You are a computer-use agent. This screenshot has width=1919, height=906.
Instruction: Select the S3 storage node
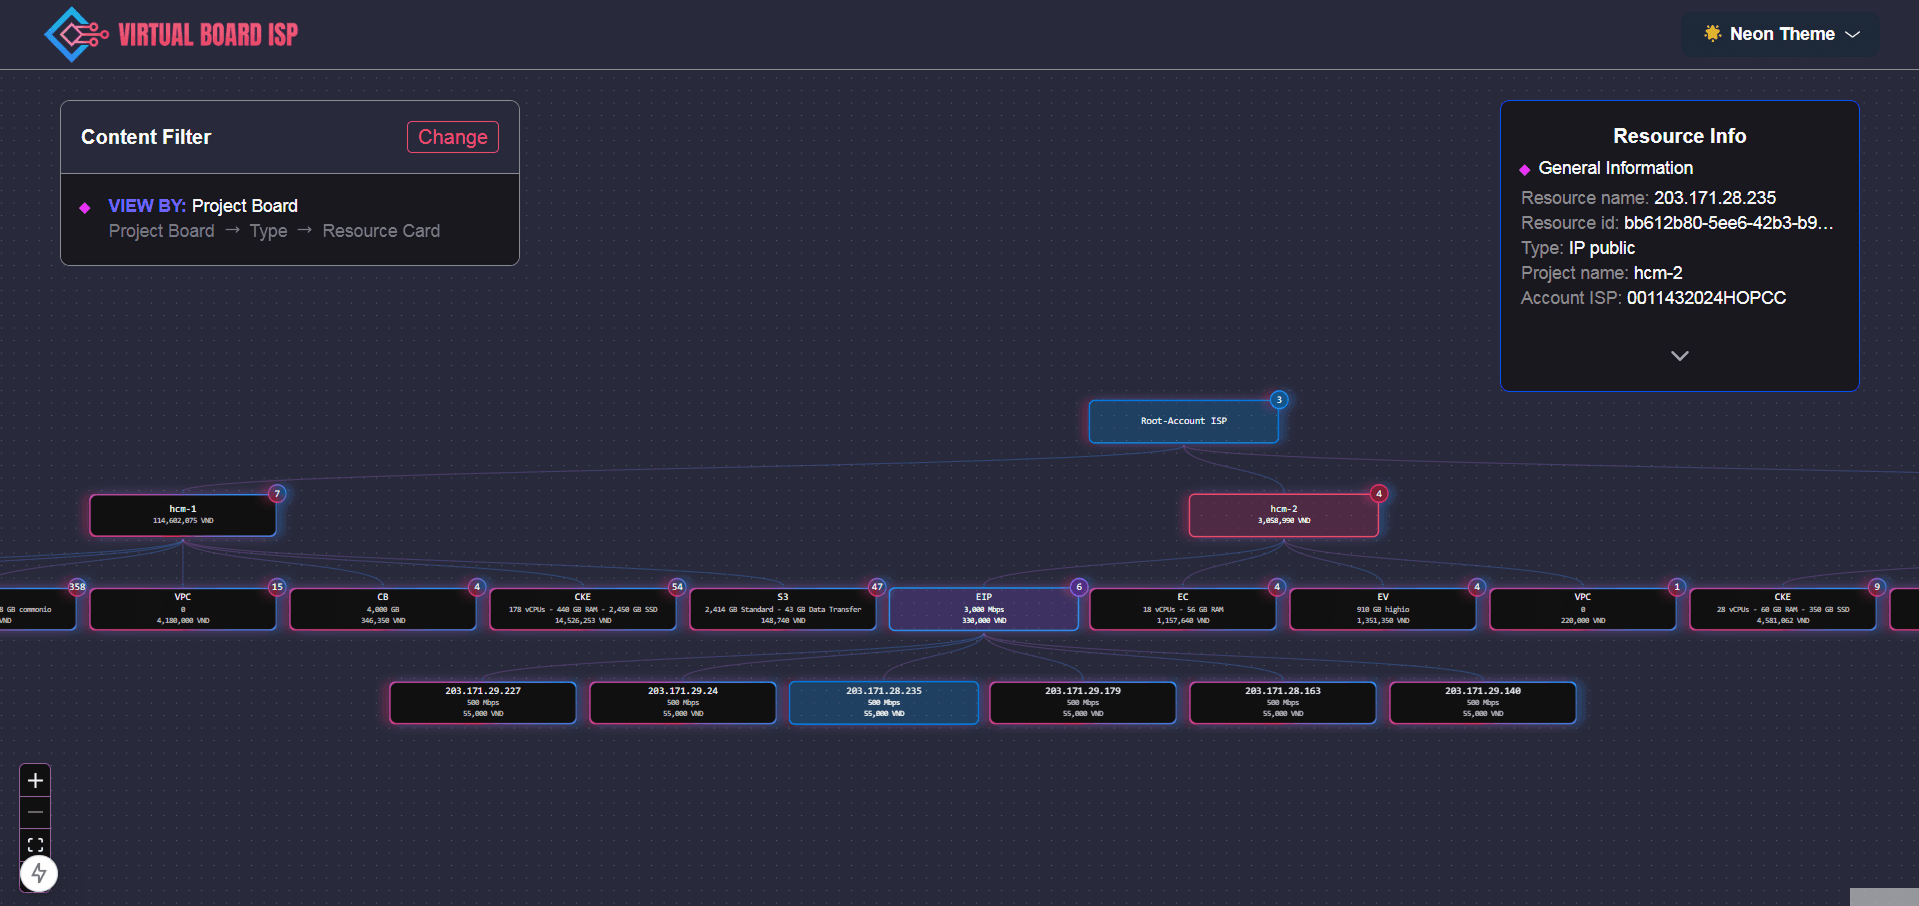tap(782, 609)
